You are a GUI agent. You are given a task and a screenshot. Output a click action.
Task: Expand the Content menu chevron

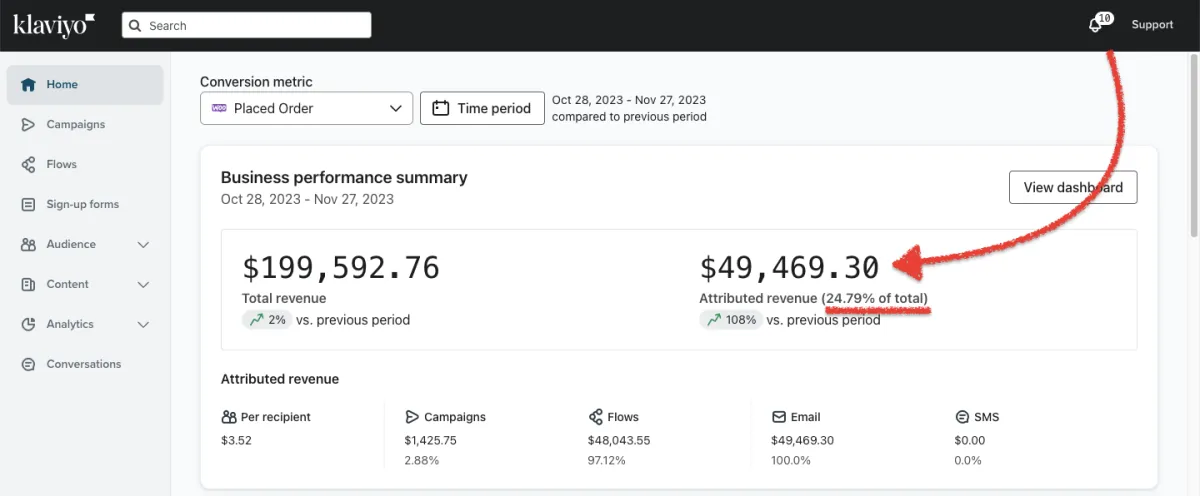pyautogui.click(x=143, y=285)
